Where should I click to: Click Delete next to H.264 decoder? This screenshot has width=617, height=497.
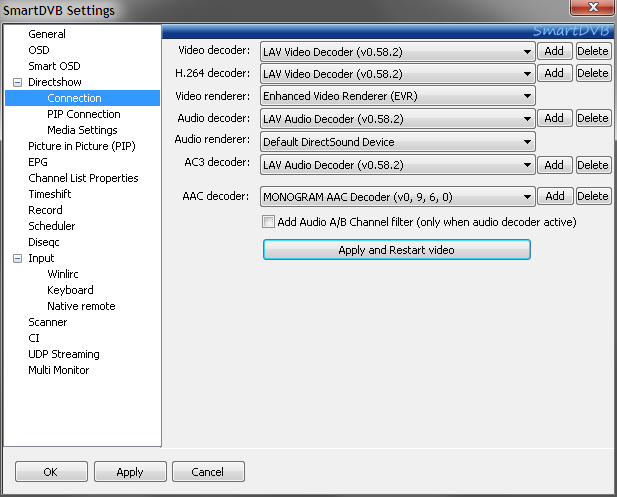pos(593,73)
